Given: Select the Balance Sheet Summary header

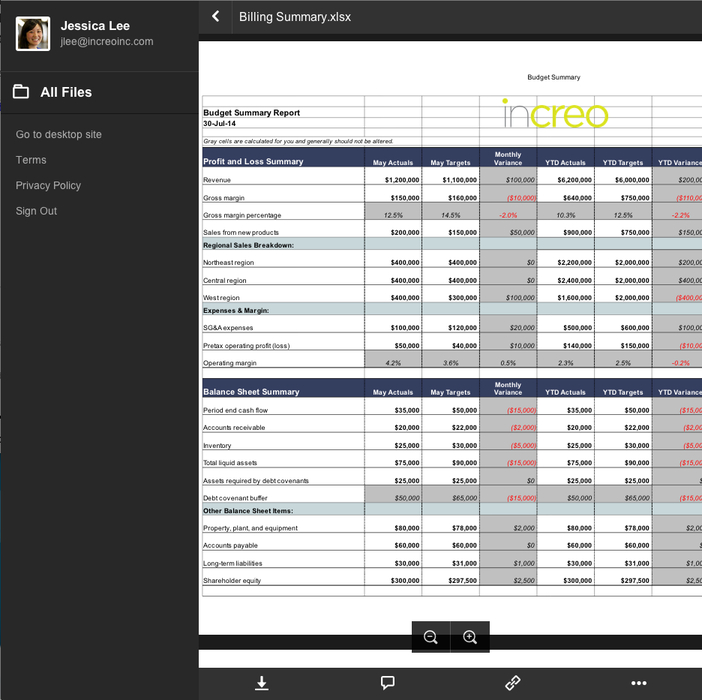Looking at the screenshot, I should 251,392.
